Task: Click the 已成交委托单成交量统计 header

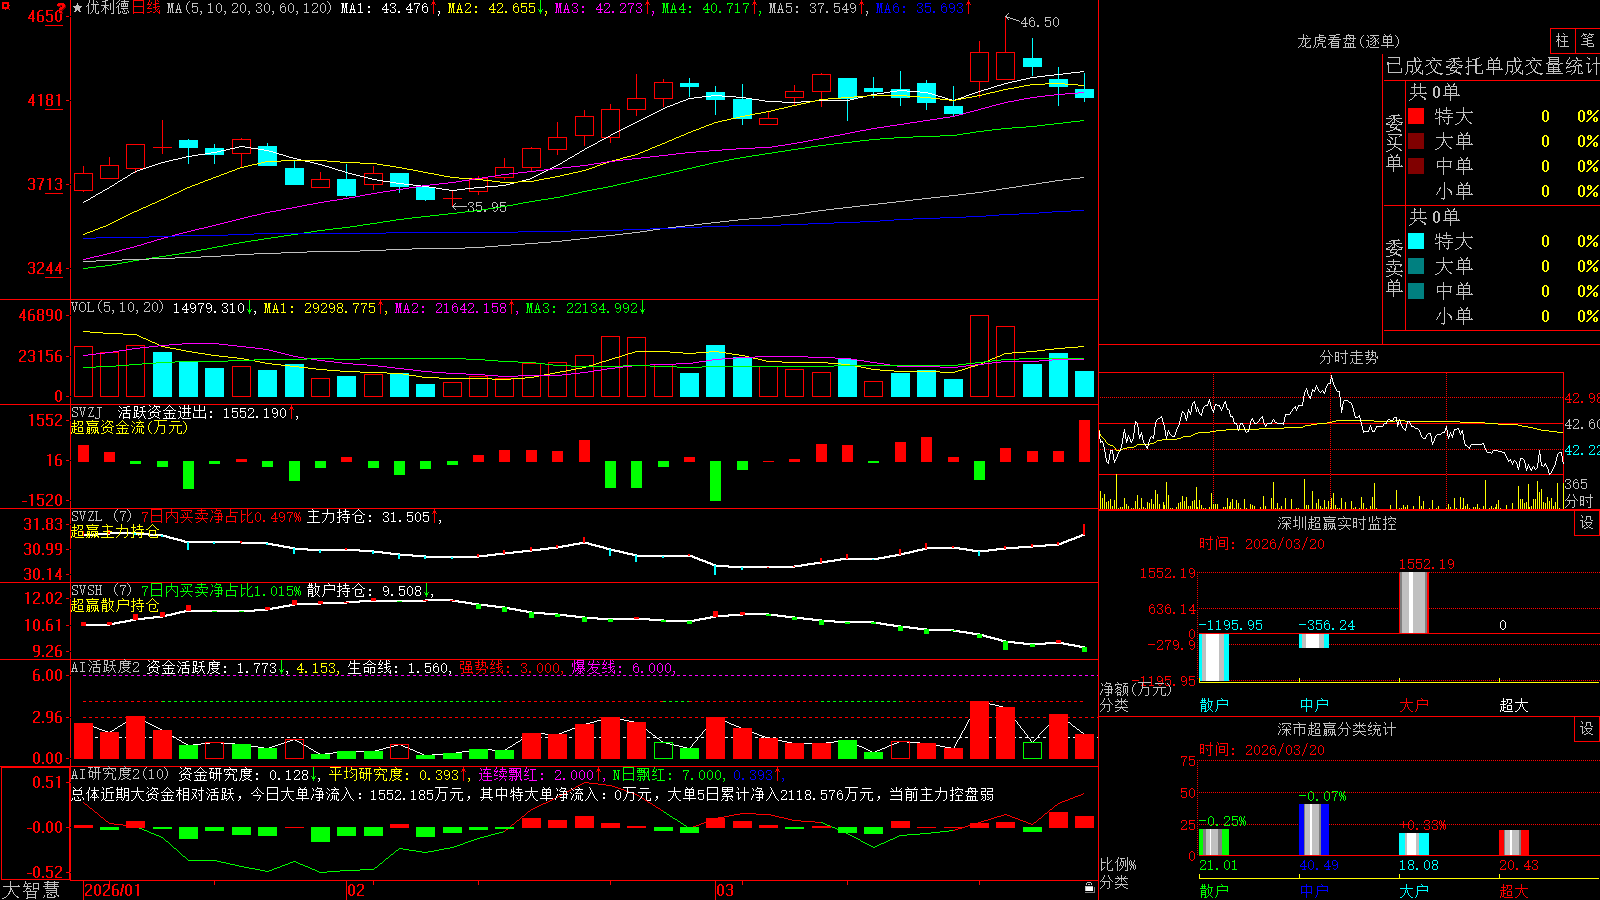Action: (1492, 66)
